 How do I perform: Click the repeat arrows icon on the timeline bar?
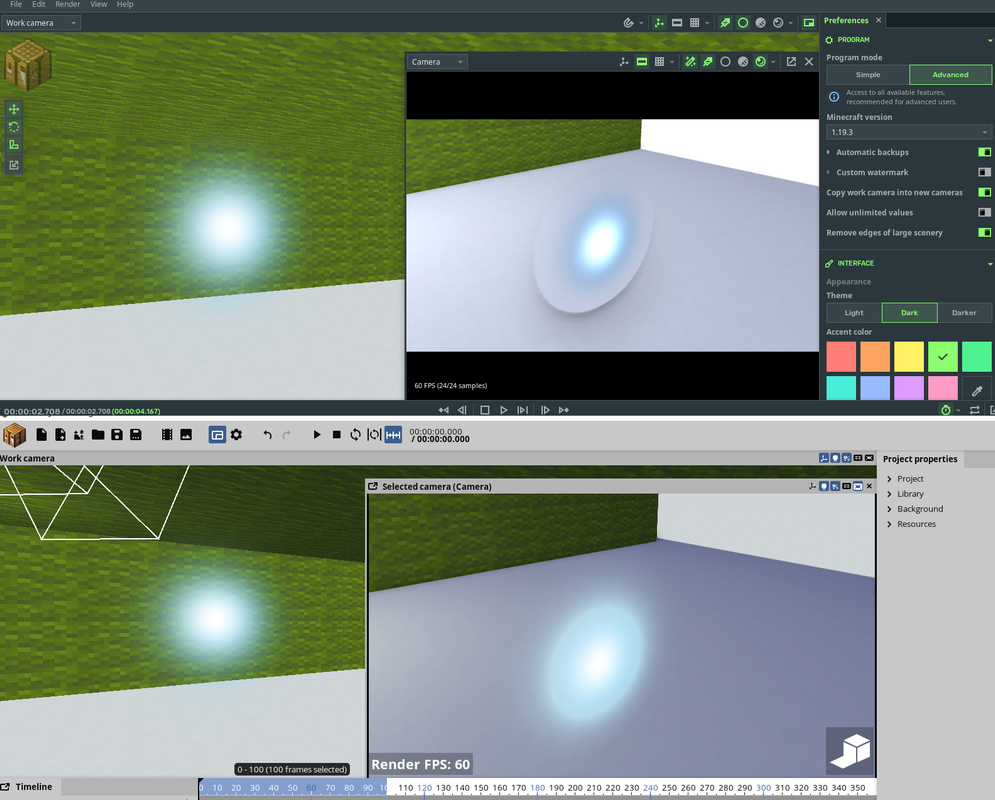(975, 410)
